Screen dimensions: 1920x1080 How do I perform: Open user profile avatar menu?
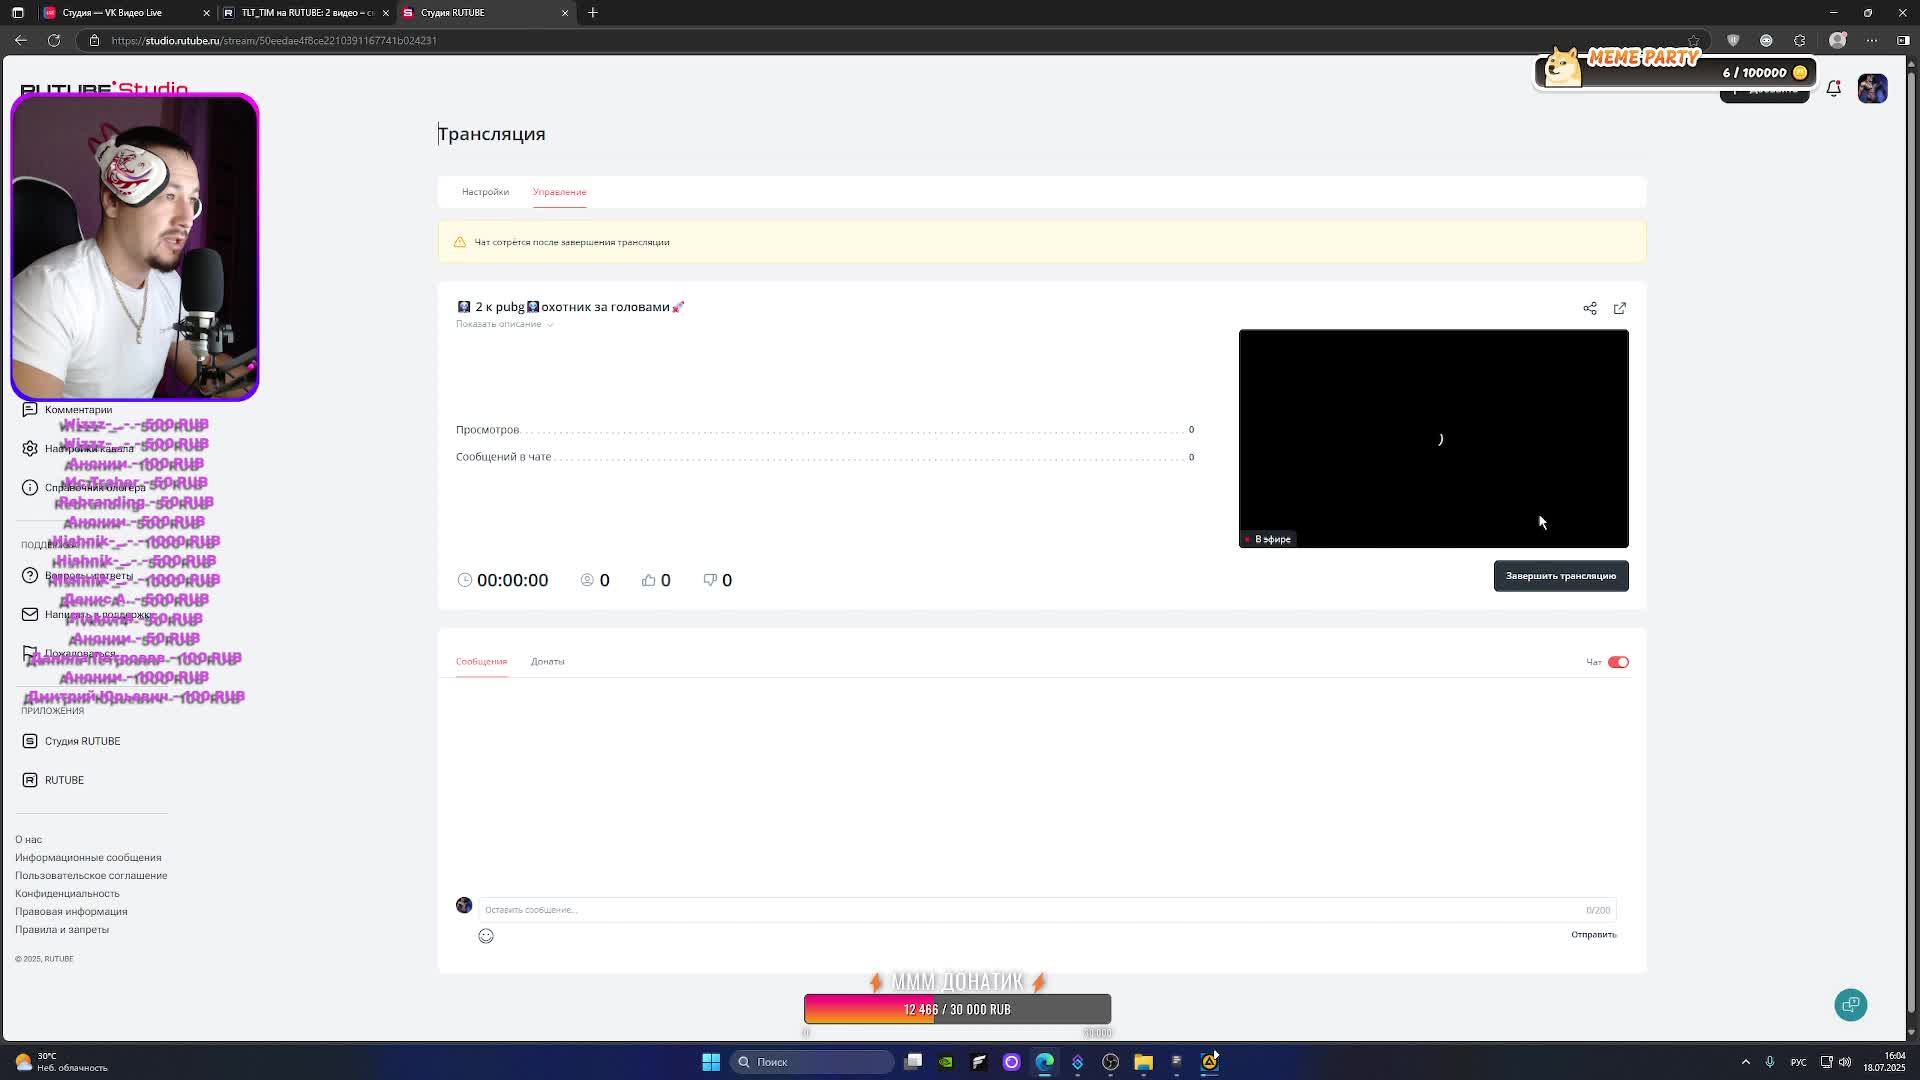[1872, 89]
